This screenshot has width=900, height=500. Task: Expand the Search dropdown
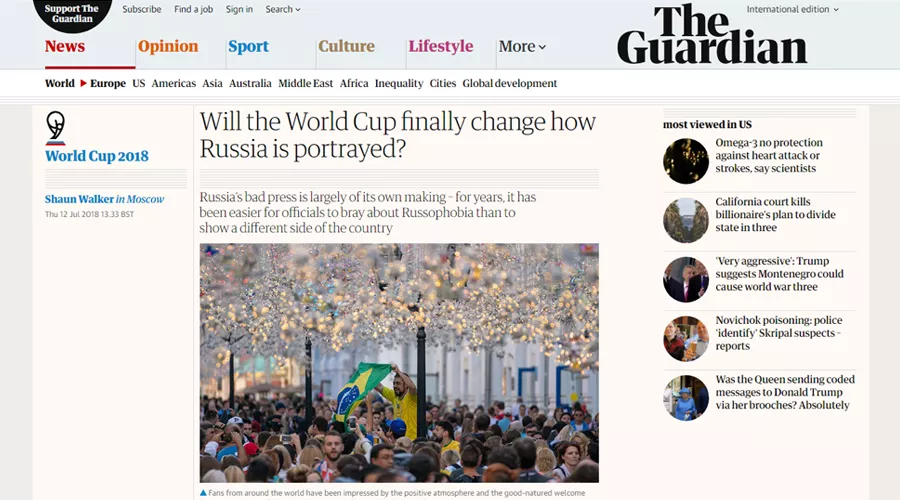click(x=282, y=9)
